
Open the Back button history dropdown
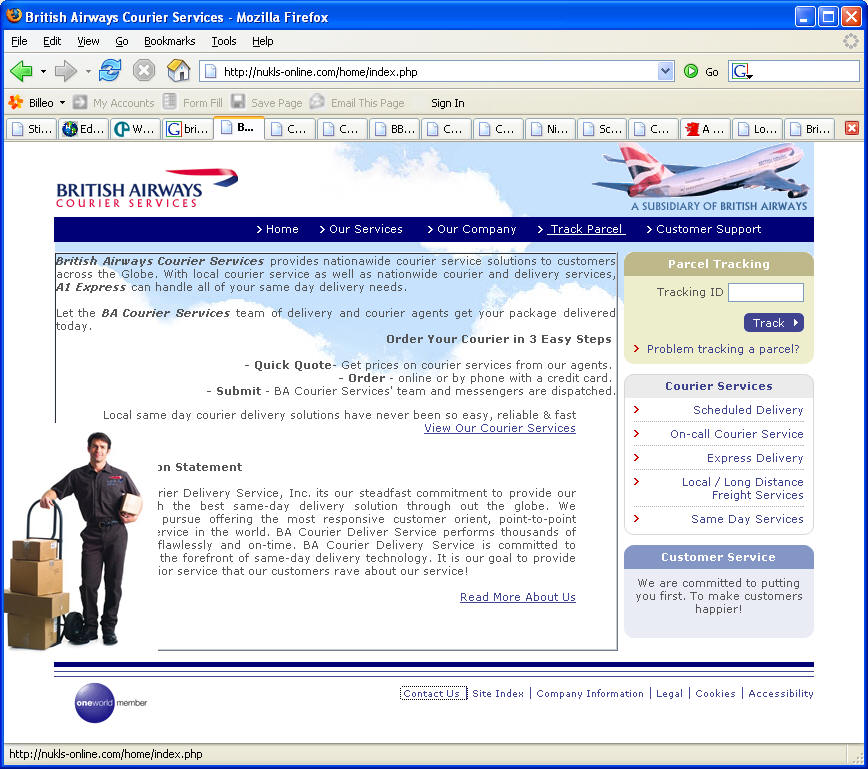[43, 71]
